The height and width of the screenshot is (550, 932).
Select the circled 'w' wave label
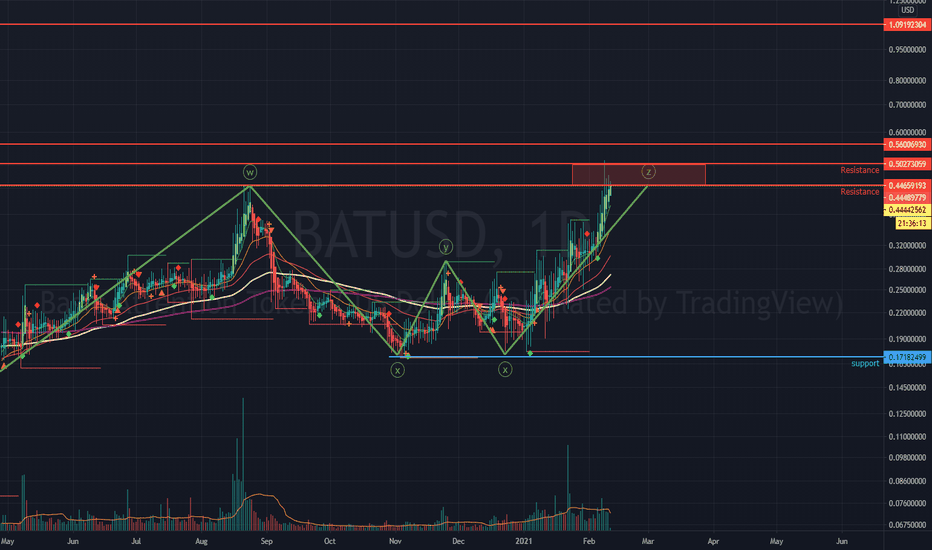(250, 172)
